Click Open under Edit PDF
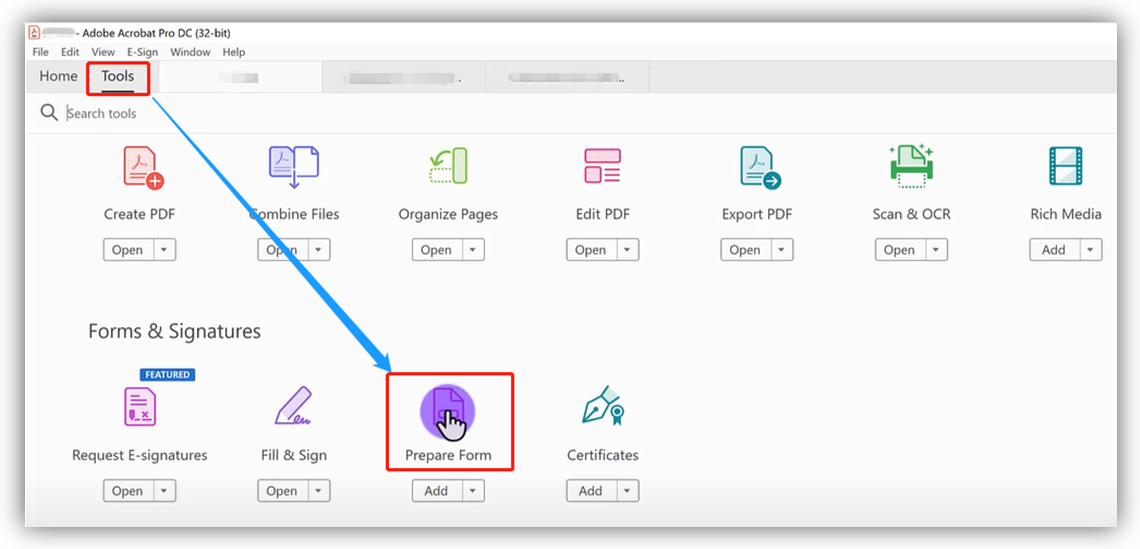This screenshot has height=549, width=1140. coord(590,249)
